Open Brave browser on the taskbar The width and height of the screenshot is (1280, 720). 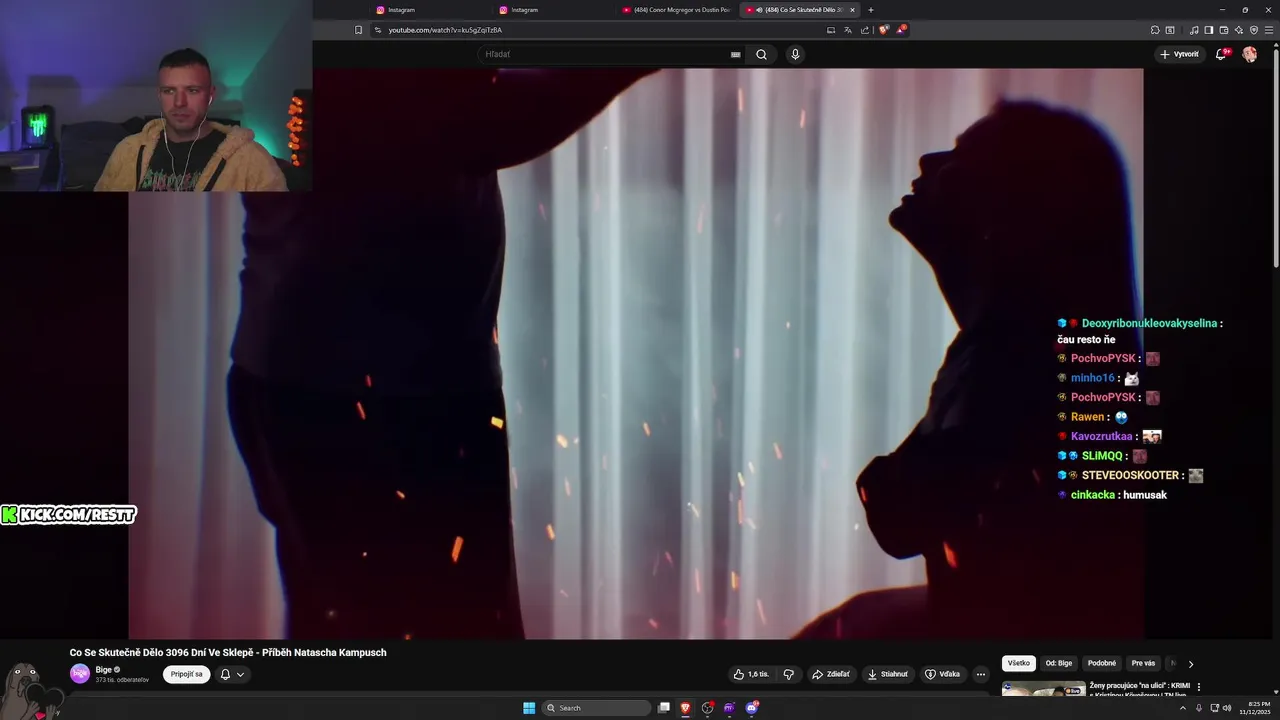(x=685, y=708)
